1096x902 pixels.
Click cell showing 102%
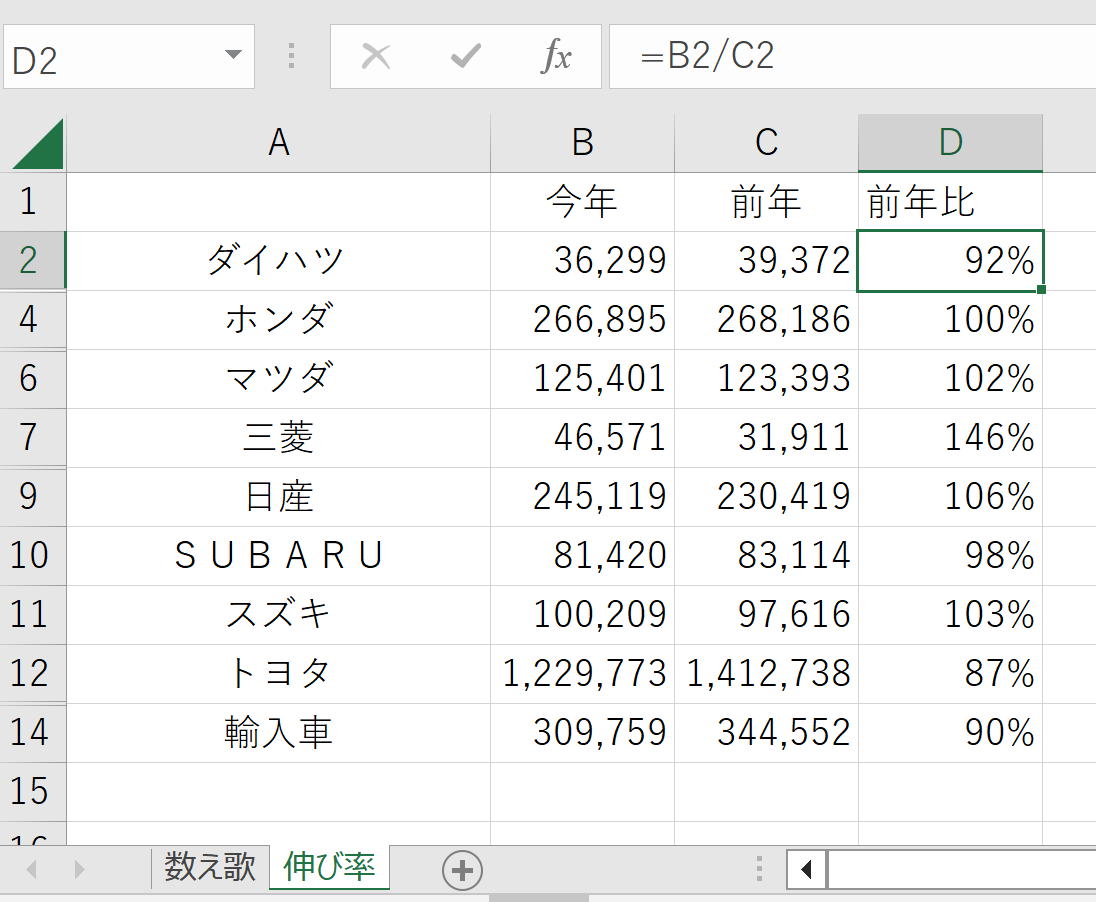pyautogui.click(x=951, y=379)
